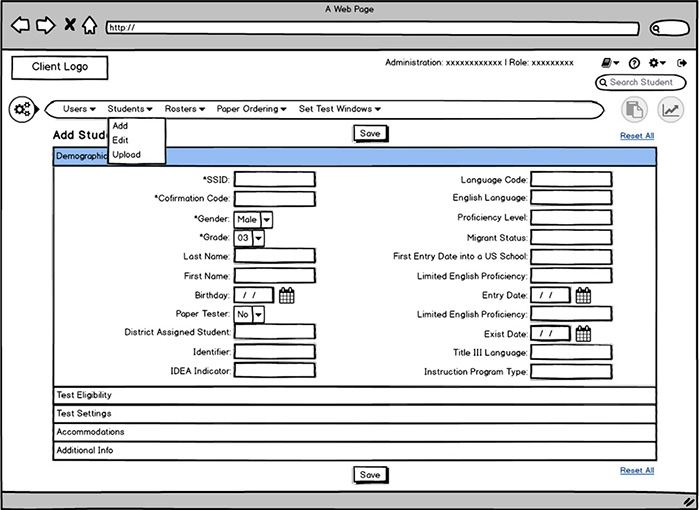Click the Entry Date field
Screen dimensions: 700x510
[550, 295]
